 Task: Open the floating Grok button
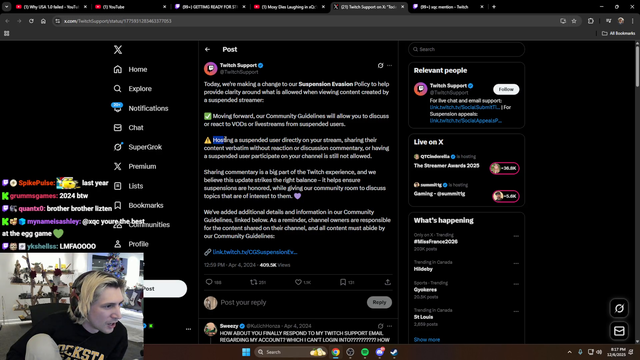(619, 308)
